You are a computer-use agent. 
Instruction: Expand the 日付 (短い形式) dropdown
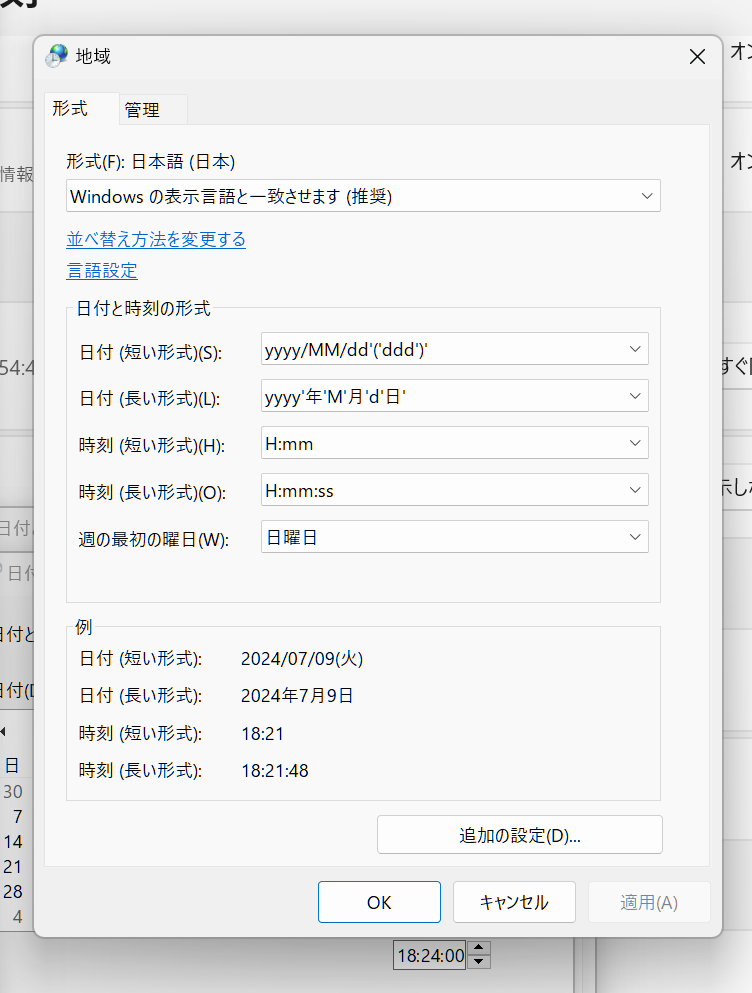coord(454,349)
